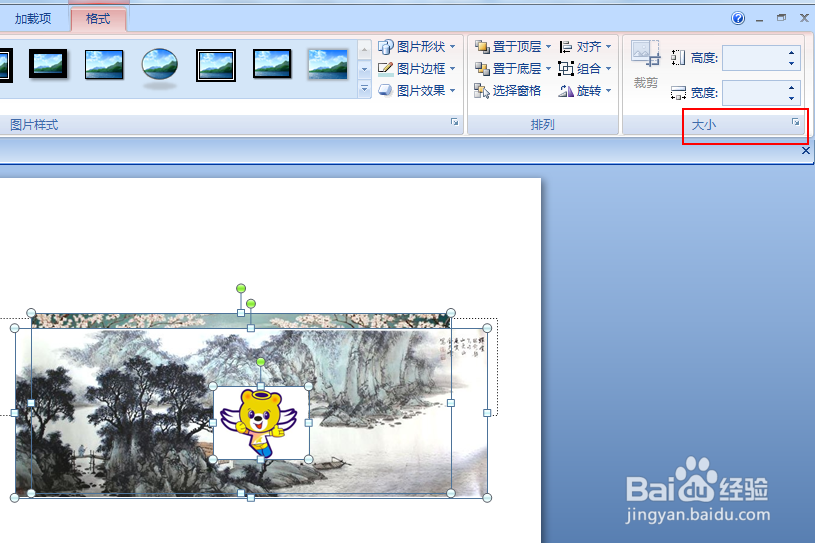Switch to the 加载项 tab
The width and height of the screenshot is (815, 543).
(33, 19)
